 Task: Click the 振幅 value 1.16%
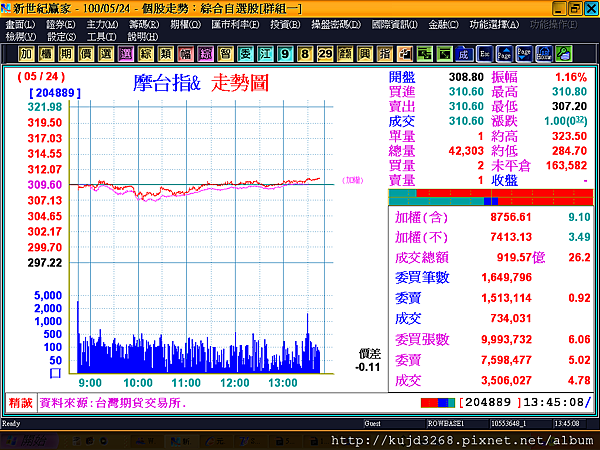571,77
